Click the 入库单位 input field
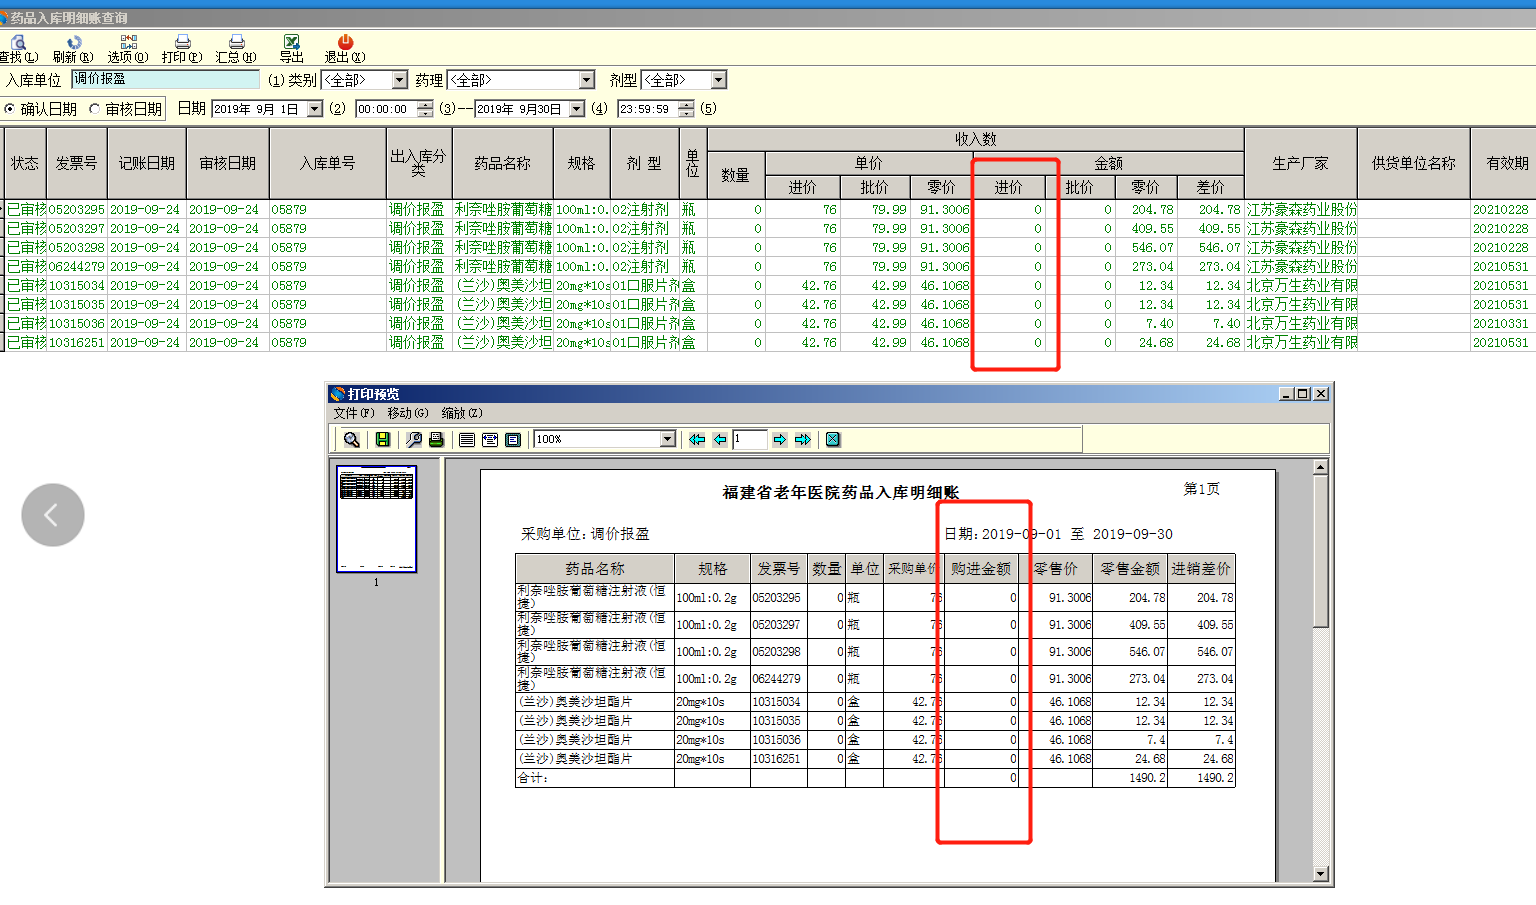This screenshot has height=905, width=1536. (x=165, y=79)
